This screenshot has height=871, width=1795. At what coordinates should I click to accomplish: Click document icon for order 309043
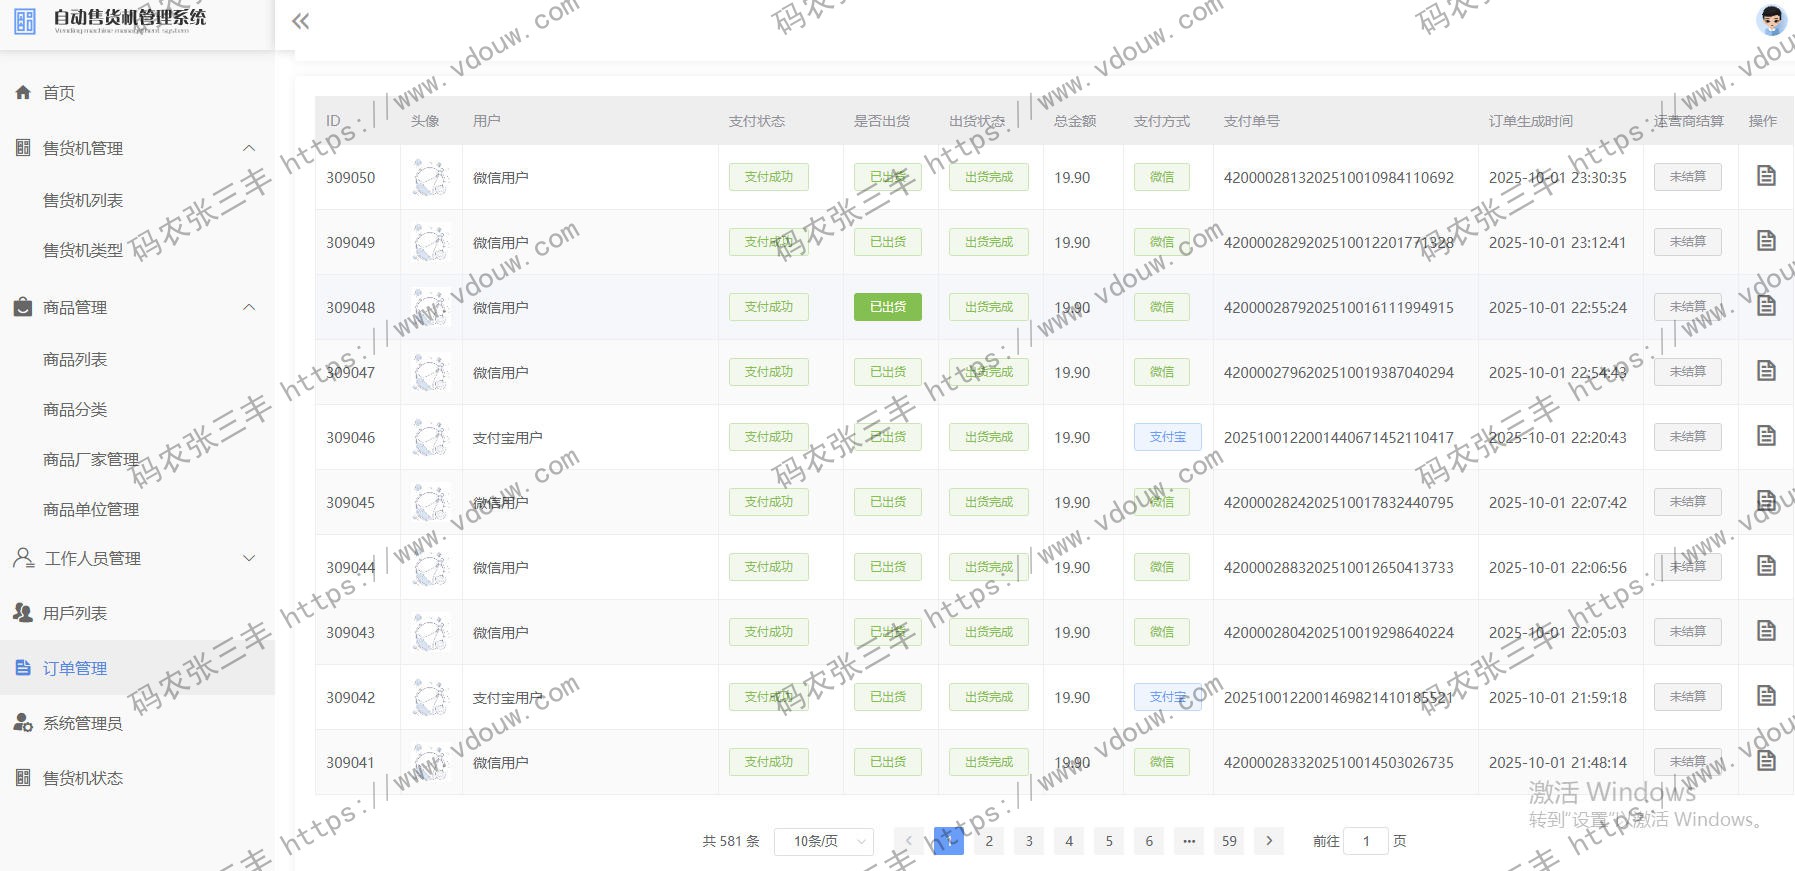[x=1766, y=631]
